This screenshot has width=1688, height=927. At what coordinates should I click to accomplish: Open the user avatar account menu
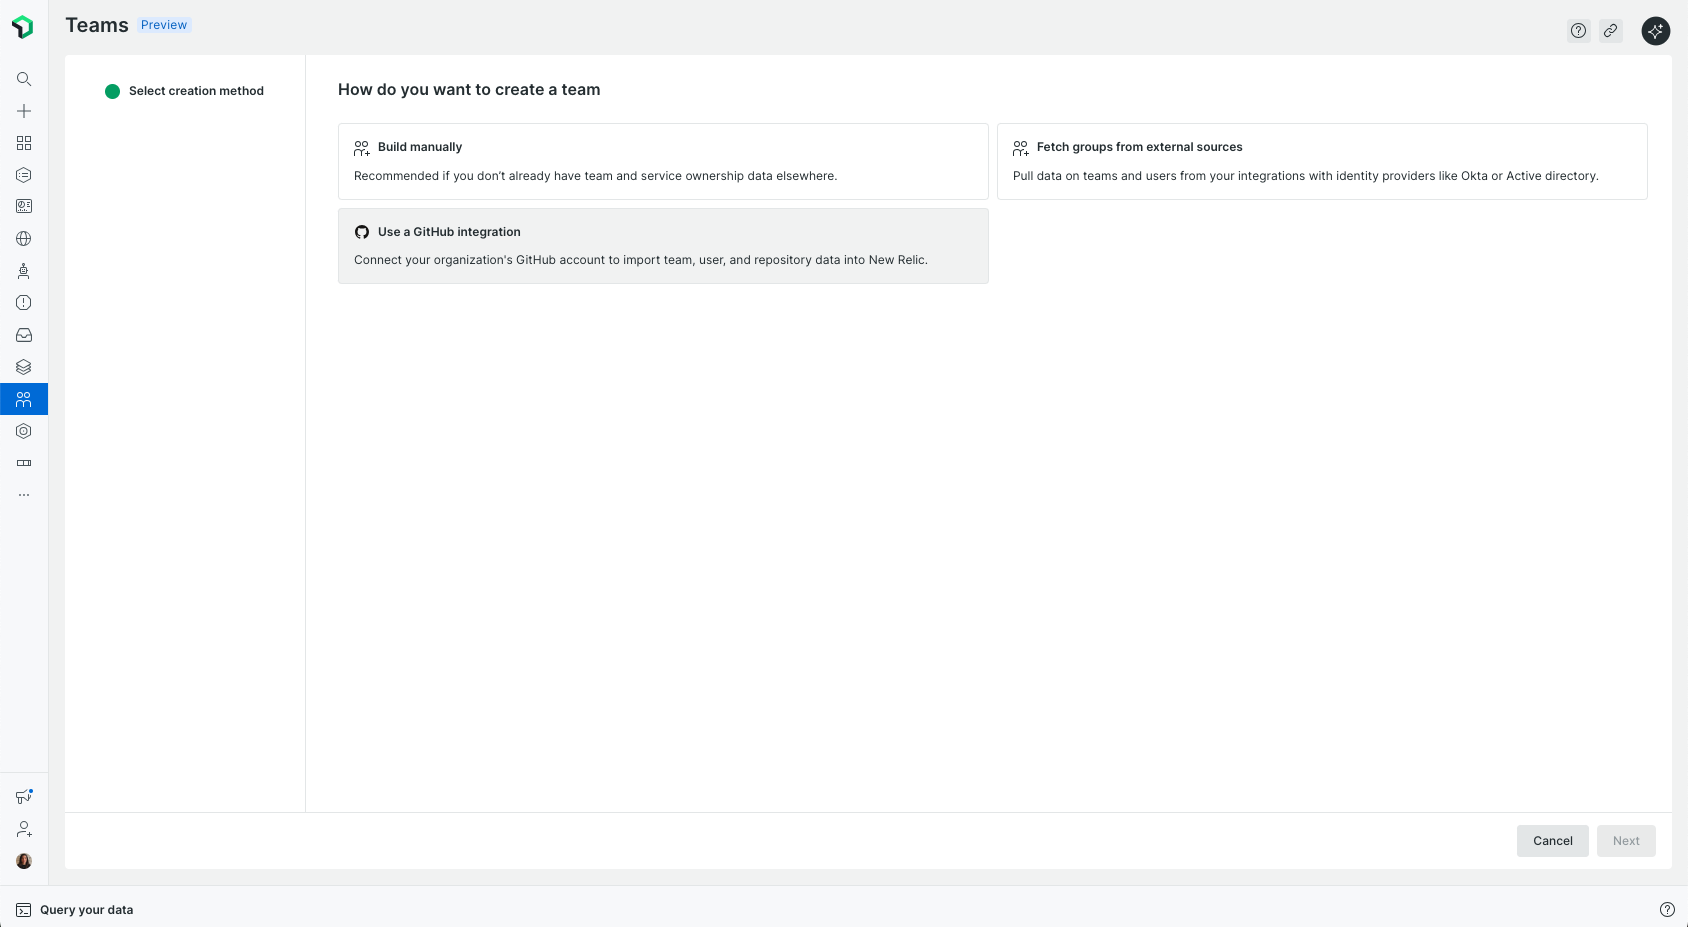(24, 861)
